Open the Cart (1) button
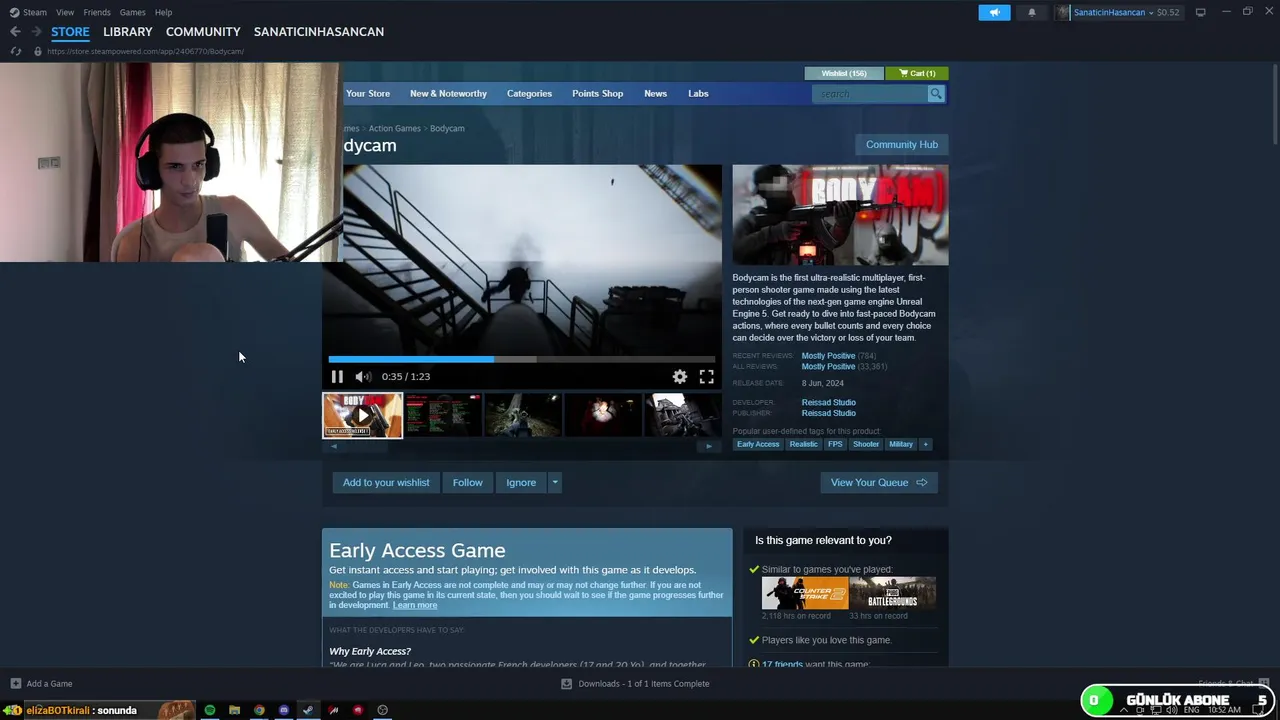This screenshot has height=720, width=1280. click(917, 73)
